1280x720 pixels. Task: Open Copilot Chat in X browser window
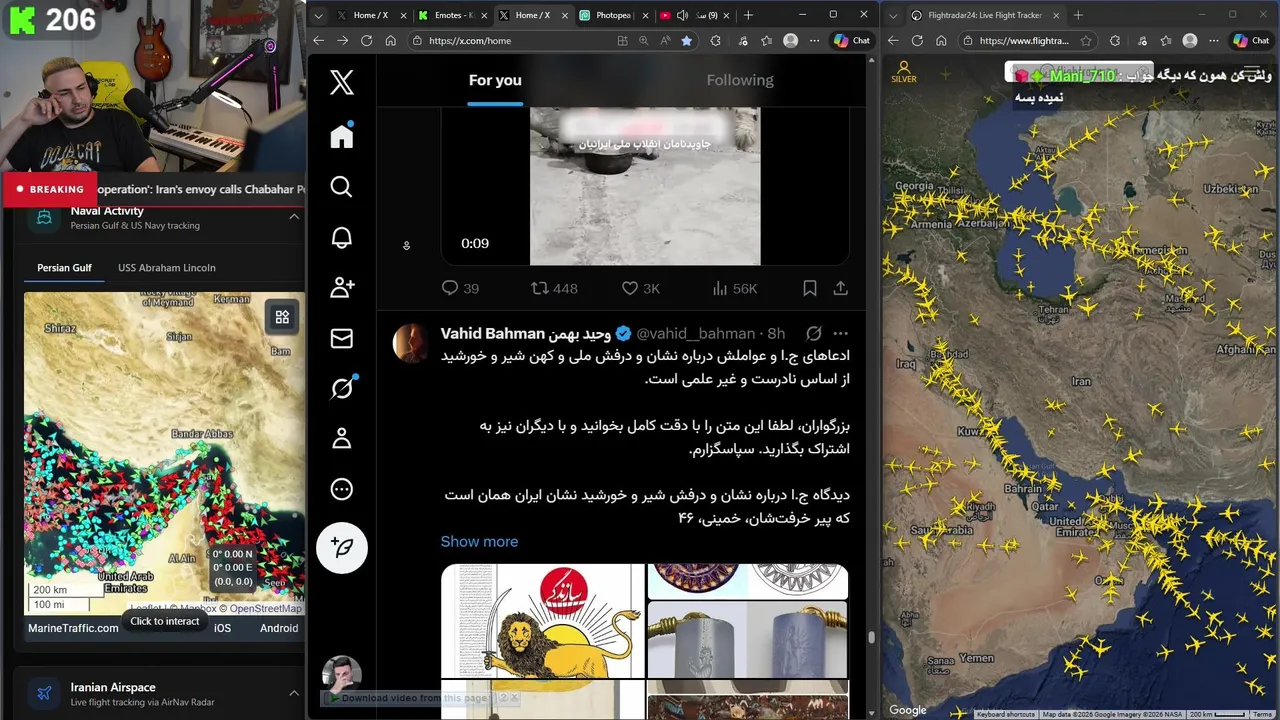click(x=852, y=41)
